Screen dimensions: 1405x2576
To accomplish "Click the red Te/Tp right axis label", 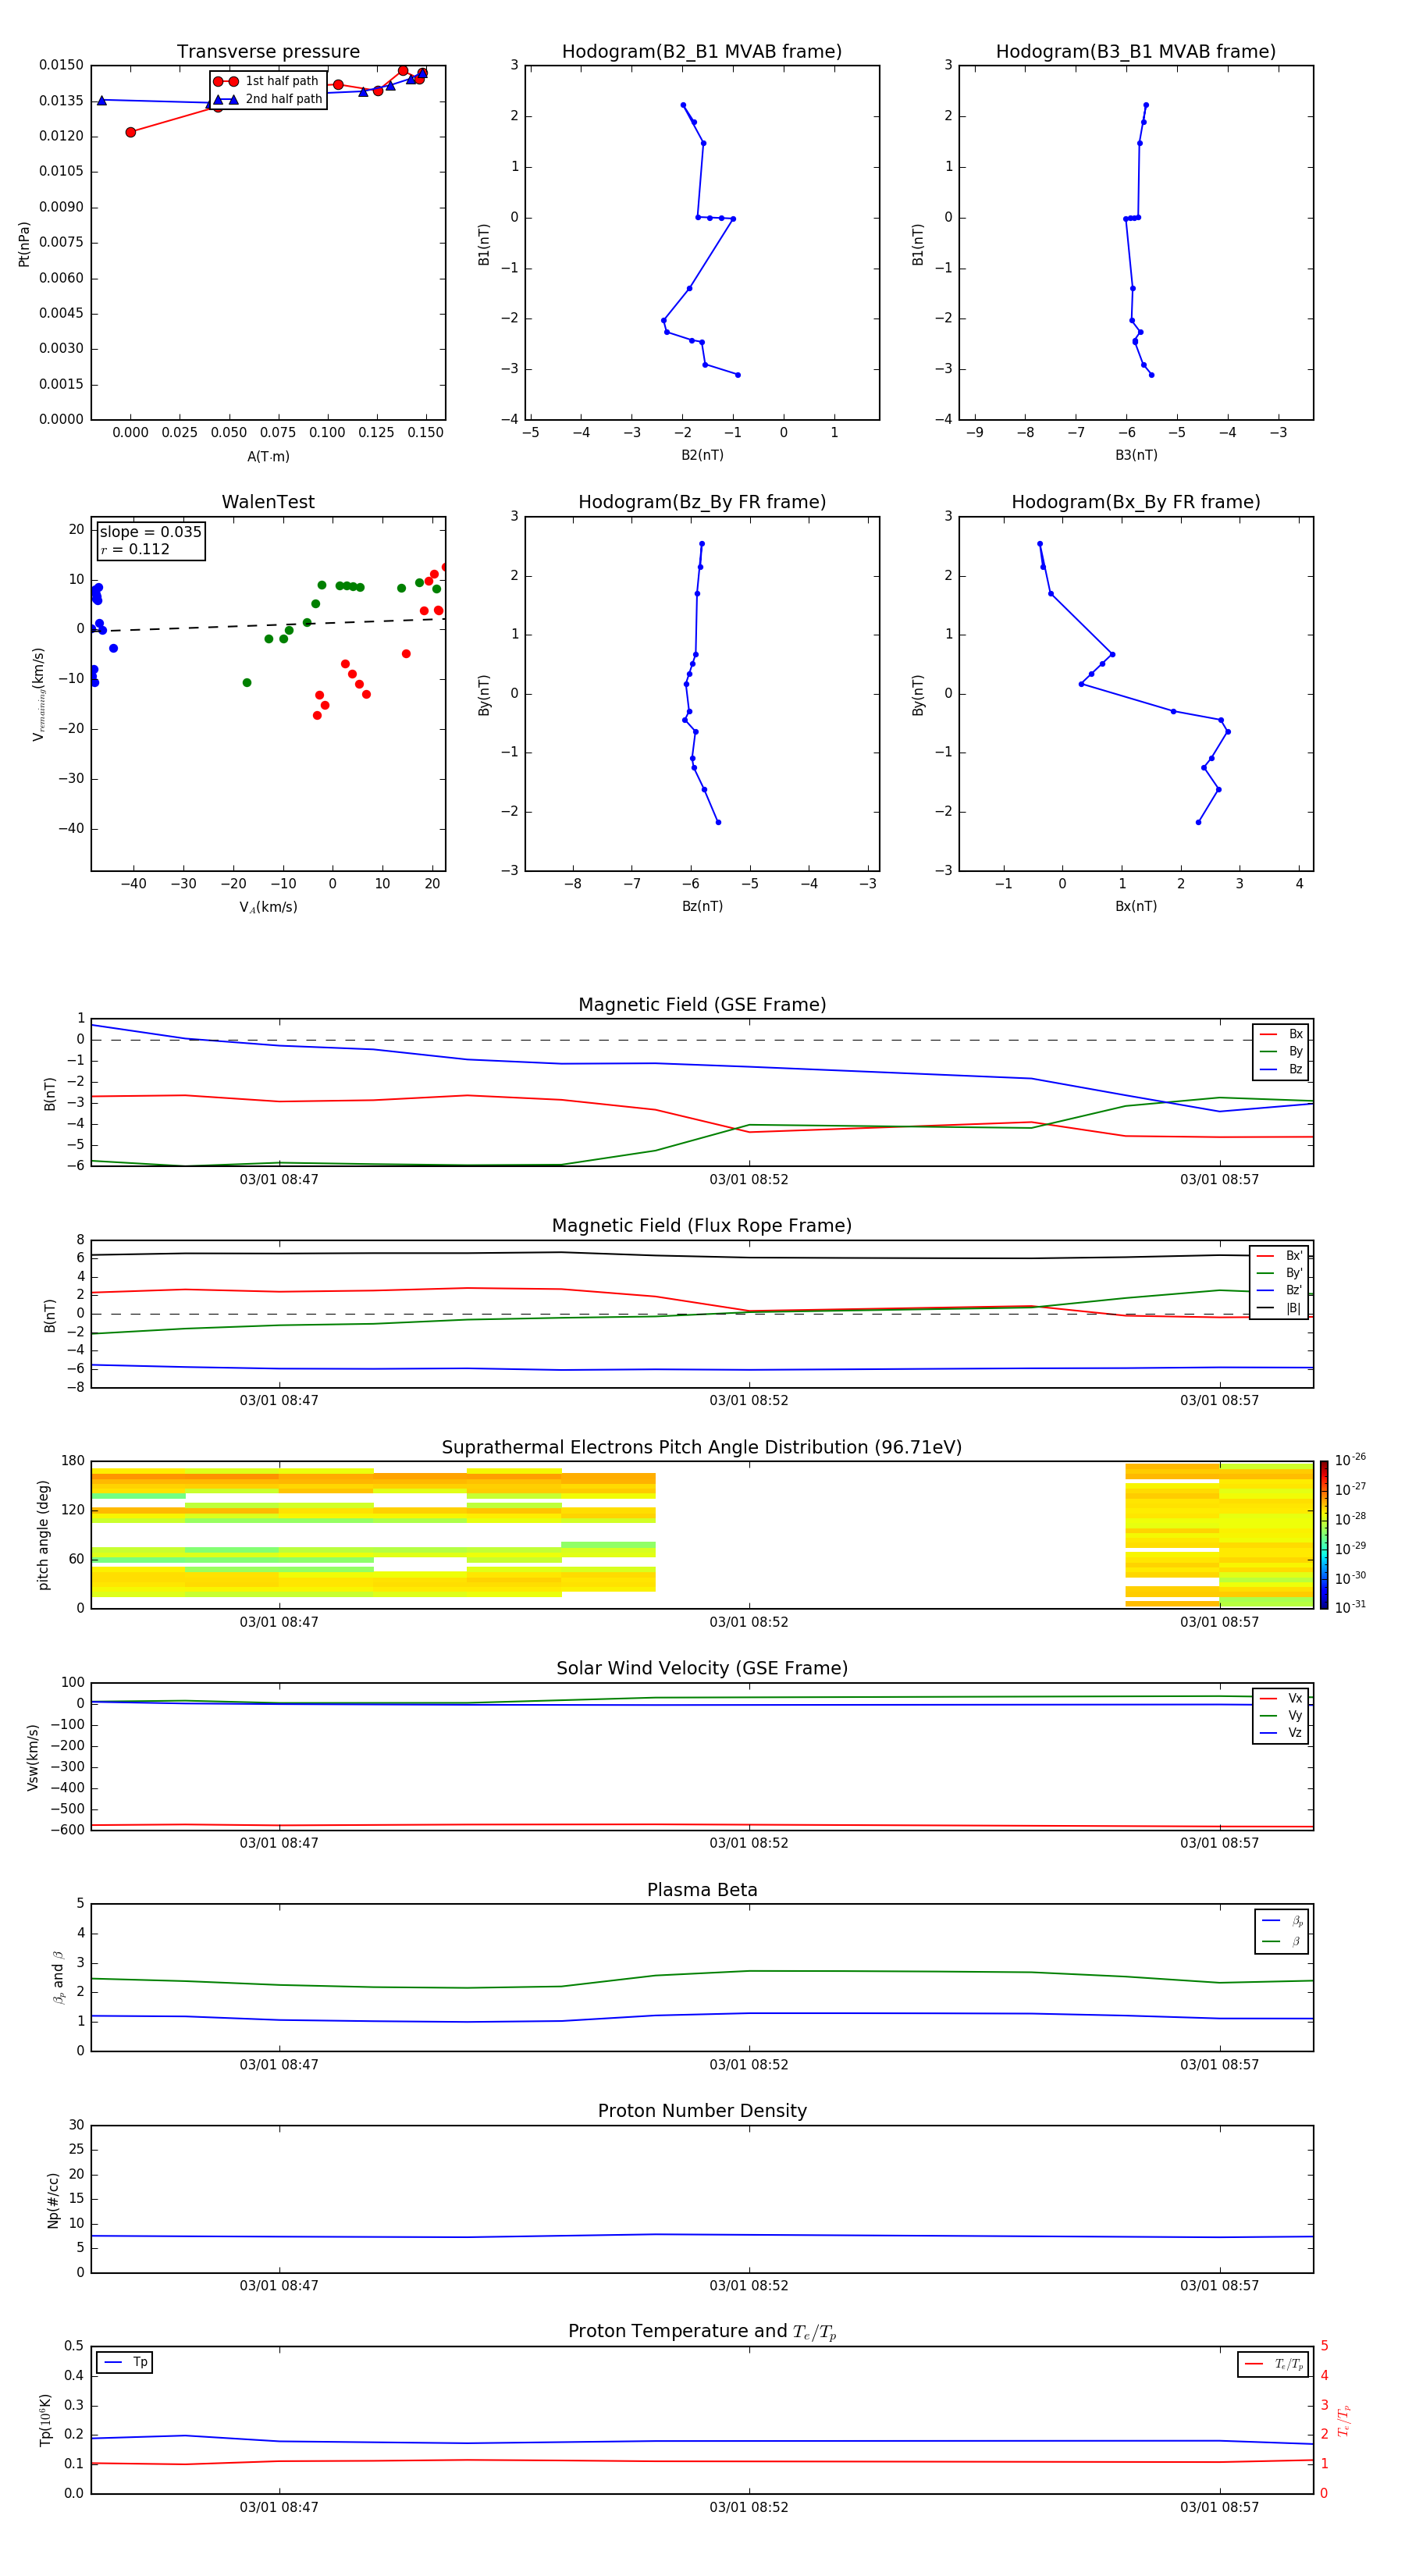I will 1344,2420.
